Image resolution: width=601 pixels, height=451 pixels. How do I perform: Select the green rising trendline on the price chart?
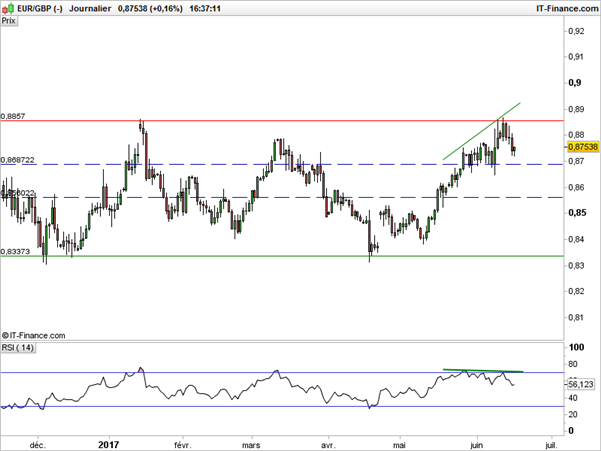tap(482, 131)
